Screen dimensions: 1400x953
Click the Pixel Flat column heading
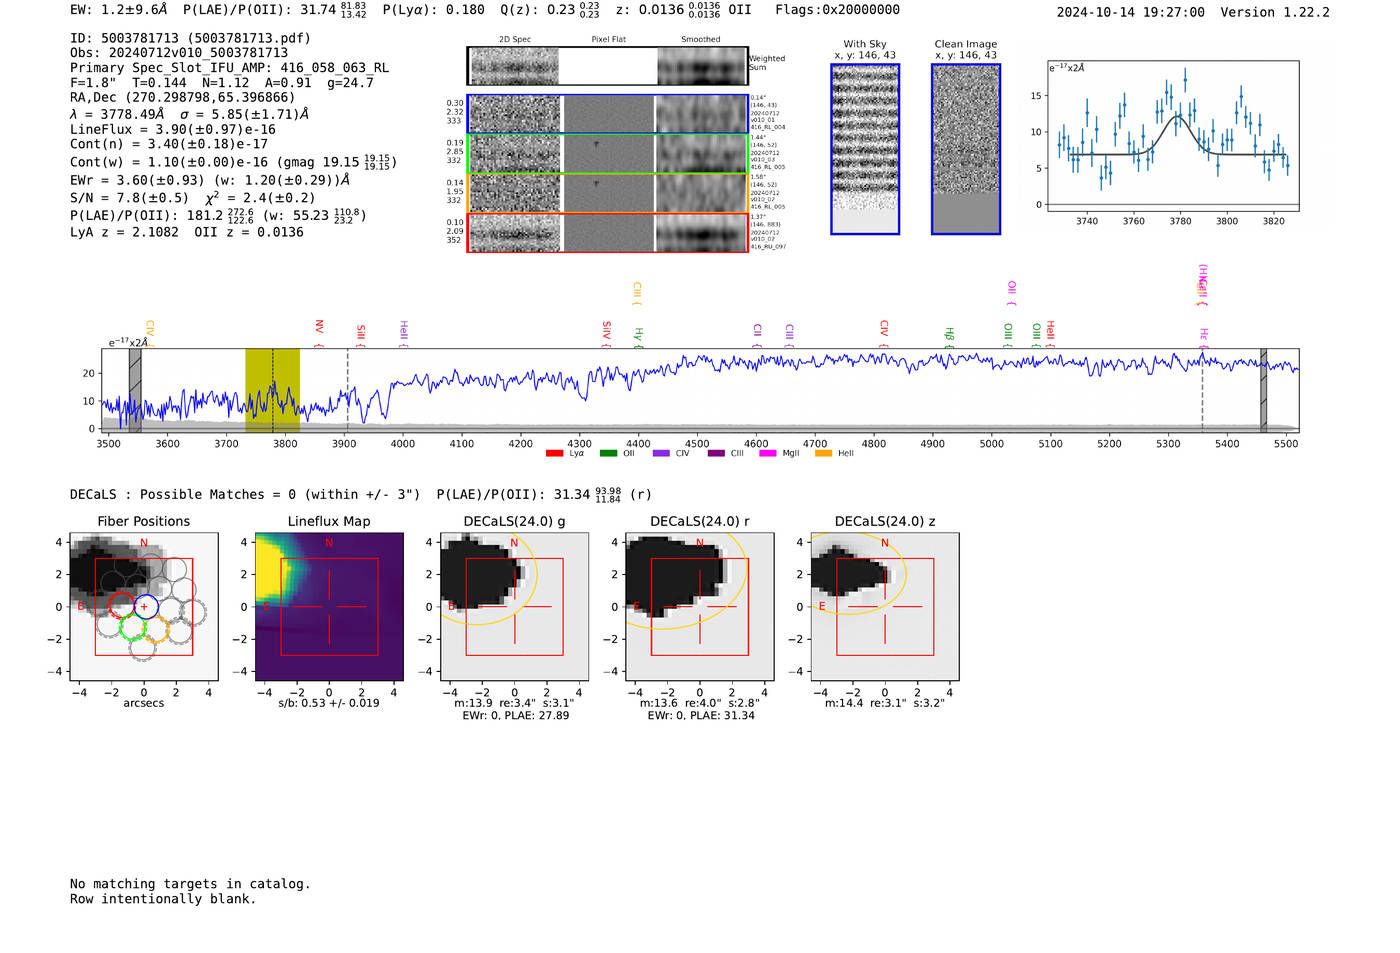(x=608, y=40)
